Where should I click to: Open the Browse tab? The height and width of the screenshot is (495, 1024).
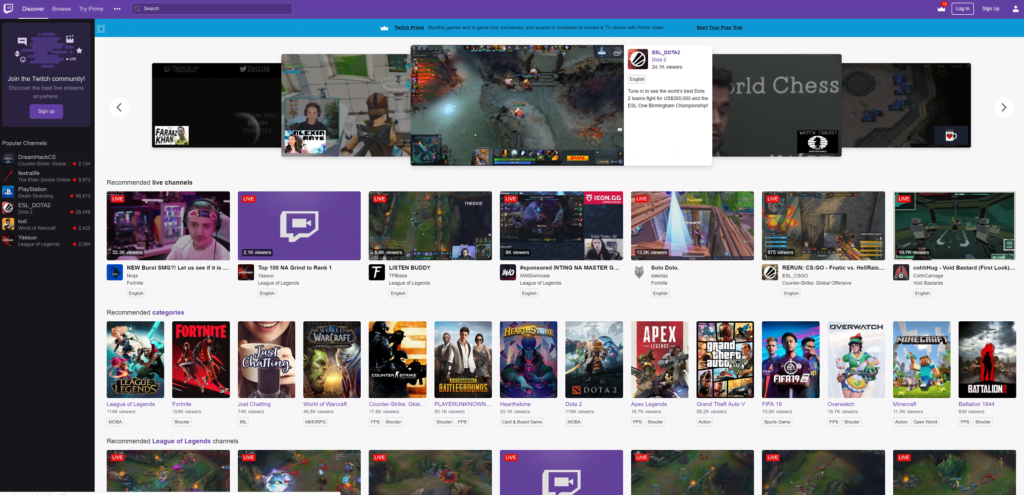coord(61,9)
